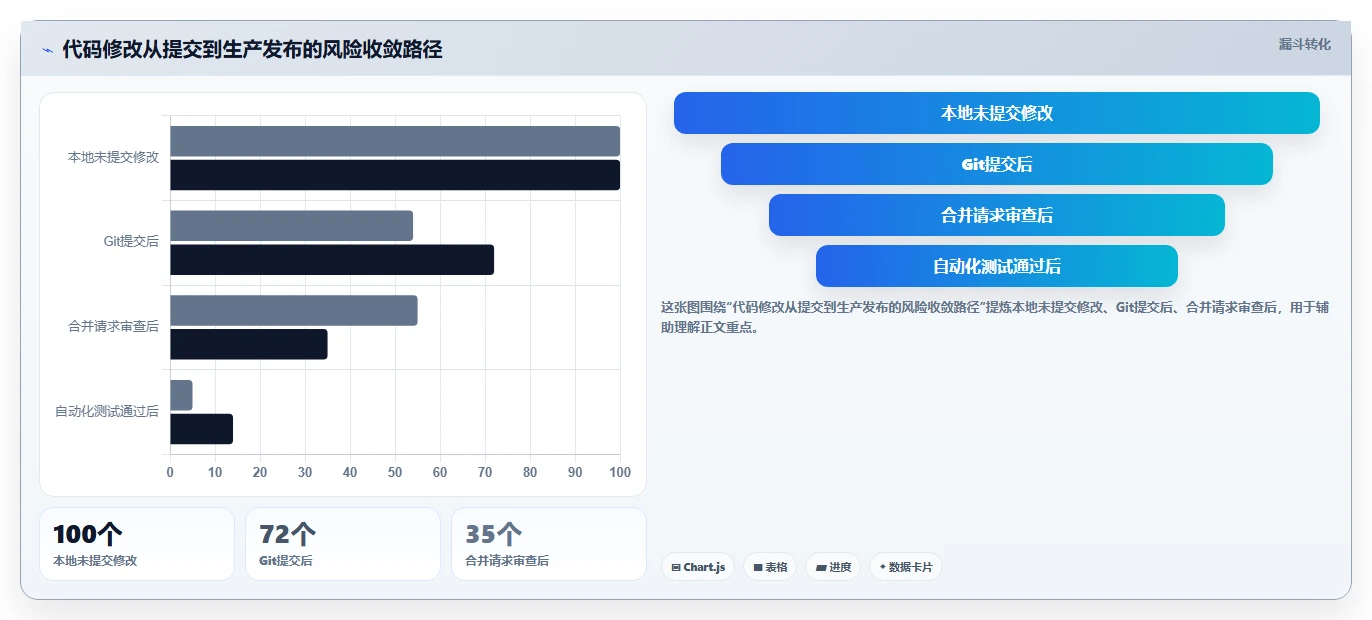Select the Git提交后 funnel stage

(x=997, y=164)
